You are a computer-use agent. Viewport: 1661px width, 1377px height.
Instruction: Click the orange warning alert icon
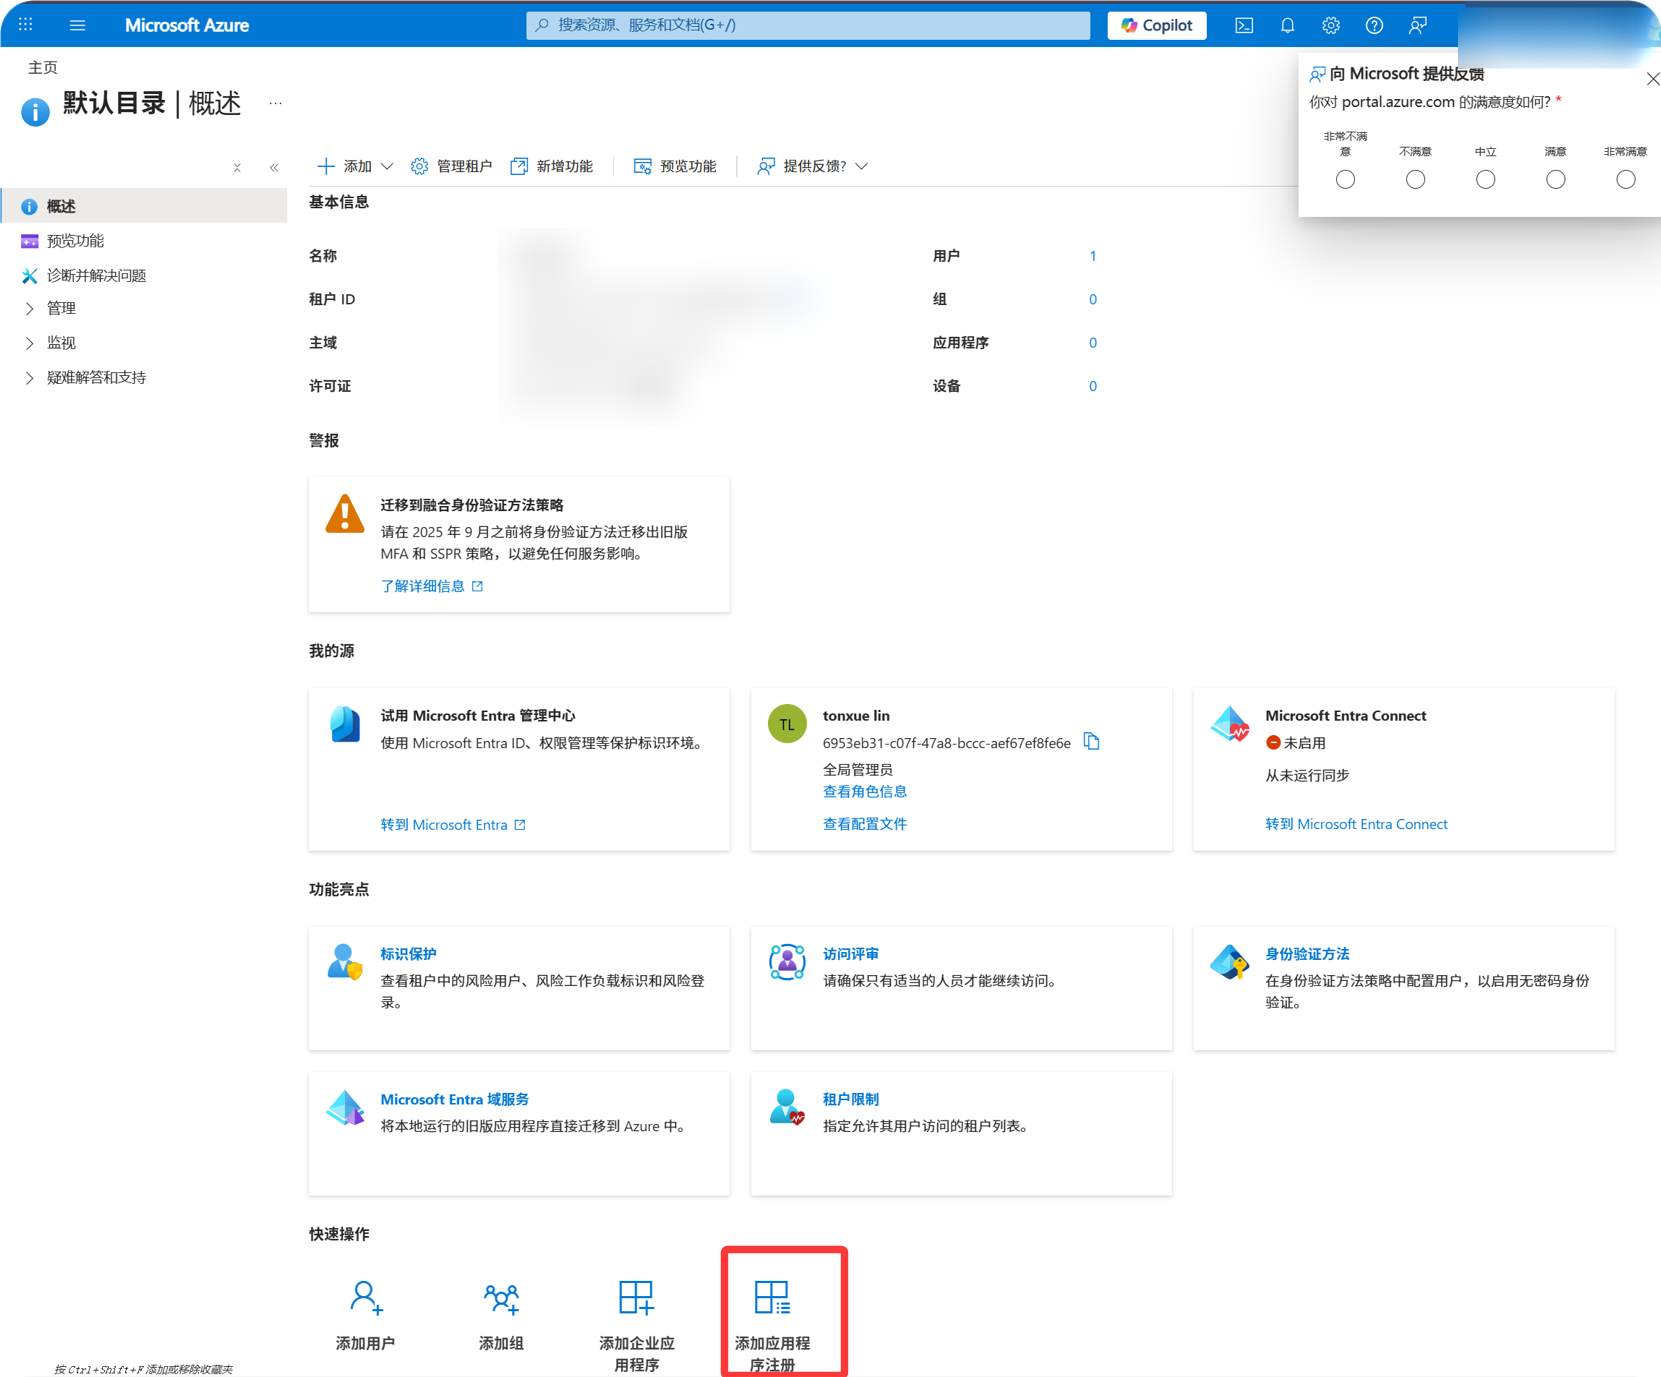click(345, 514)
